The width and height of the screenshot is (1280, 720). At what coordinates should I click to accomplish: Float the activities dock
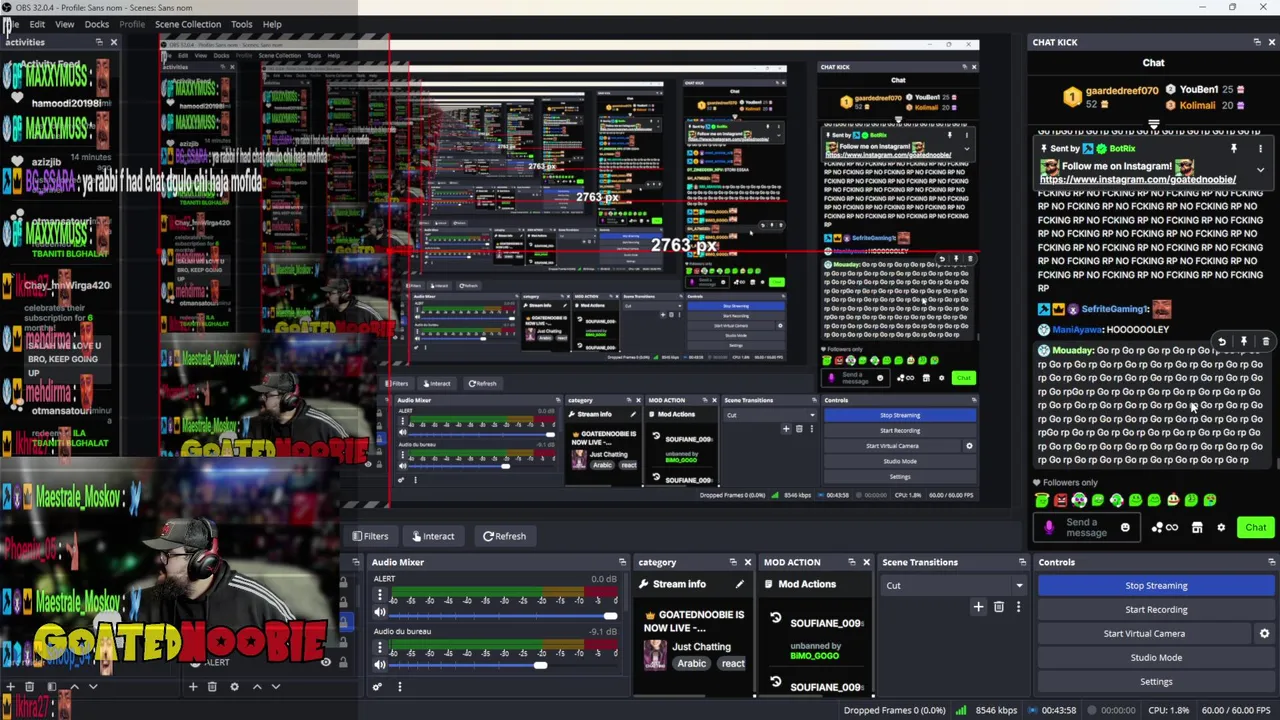[x=99, y=42]
